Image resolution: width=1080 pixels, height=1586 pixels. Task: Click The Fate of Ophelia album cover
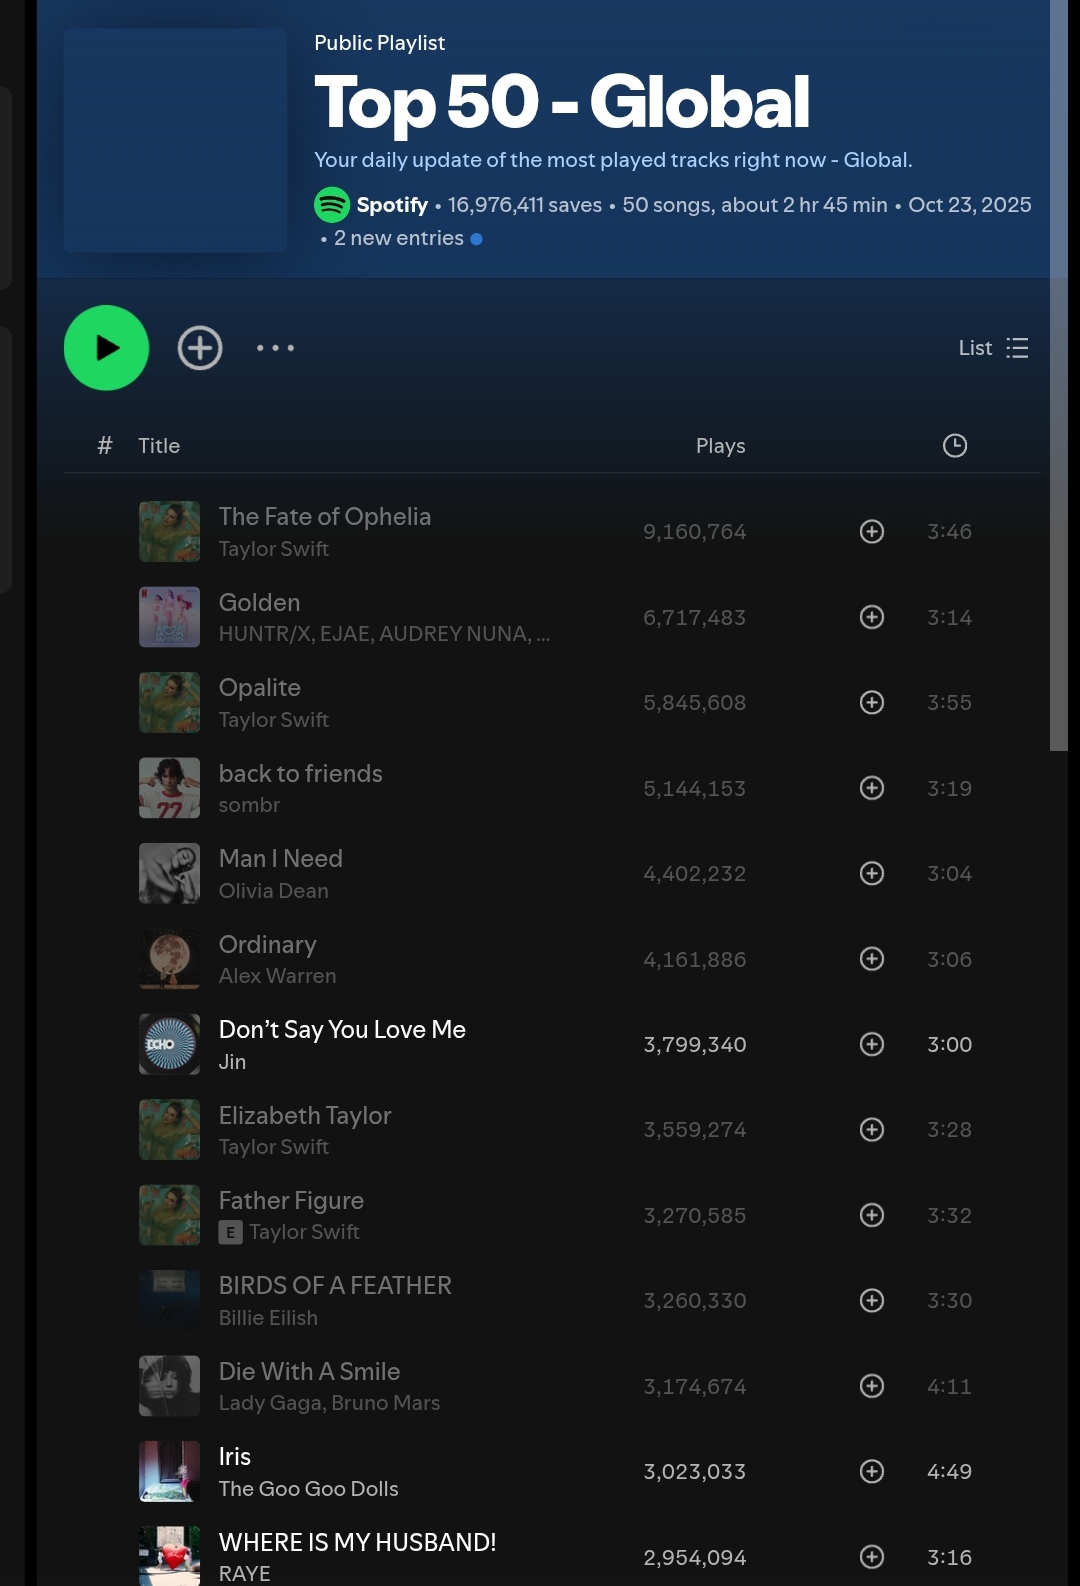pyautogui.click(x=169, y=532)
